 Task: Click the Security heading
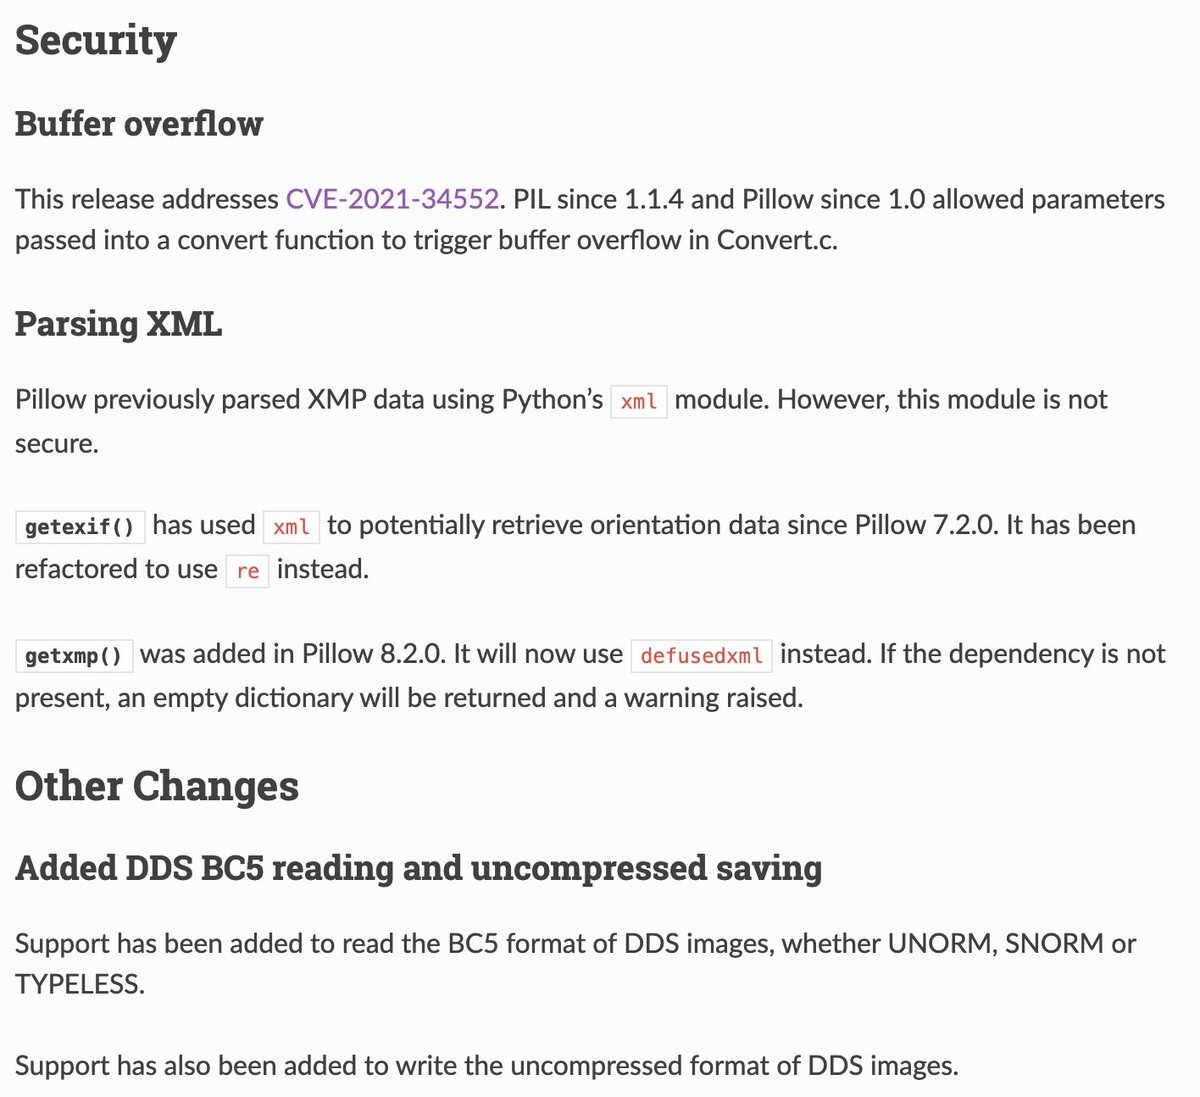point(96,40)
